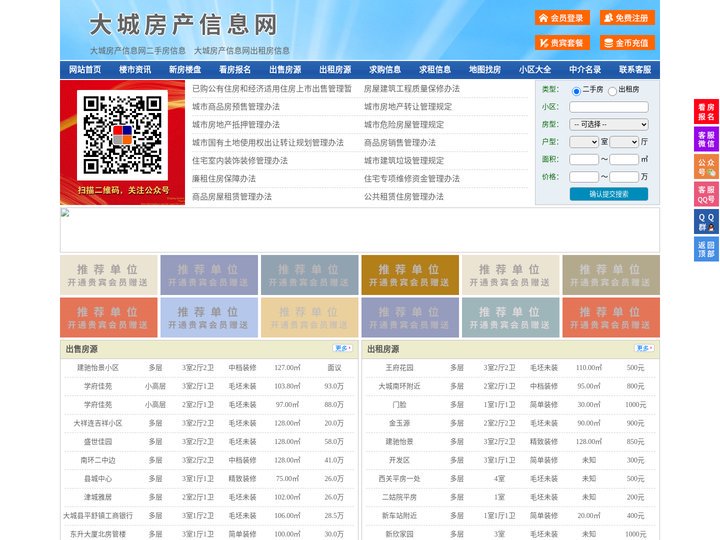720x540 pixels.
Task: Click 更多 in 出售房源 panel header
Action: pyautogui.click(x=343, y=349)
